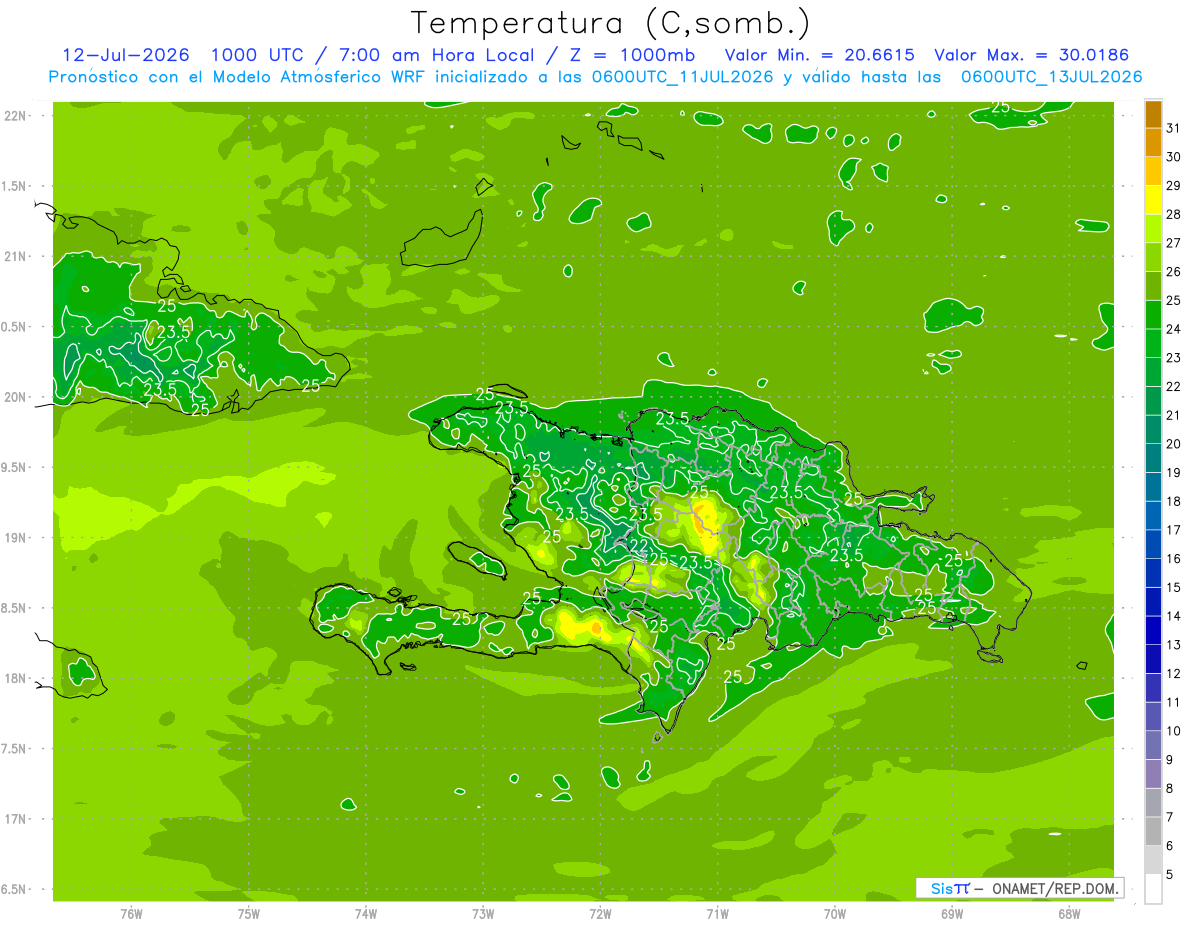The width and height of the screenshot is (1200, 927).
Task: Click the legend swatch between 24 and 25
Action: click(1153, 315)
